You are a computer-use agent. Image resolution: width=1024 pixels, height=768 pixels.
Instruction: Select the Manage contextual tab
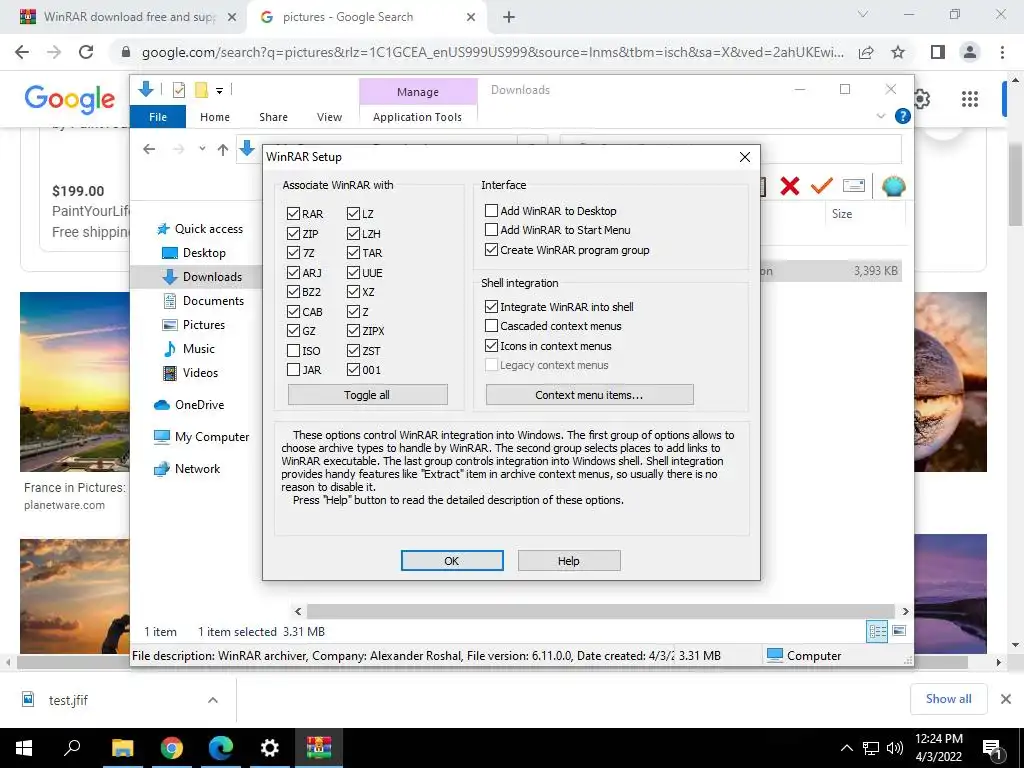(418, 92)
